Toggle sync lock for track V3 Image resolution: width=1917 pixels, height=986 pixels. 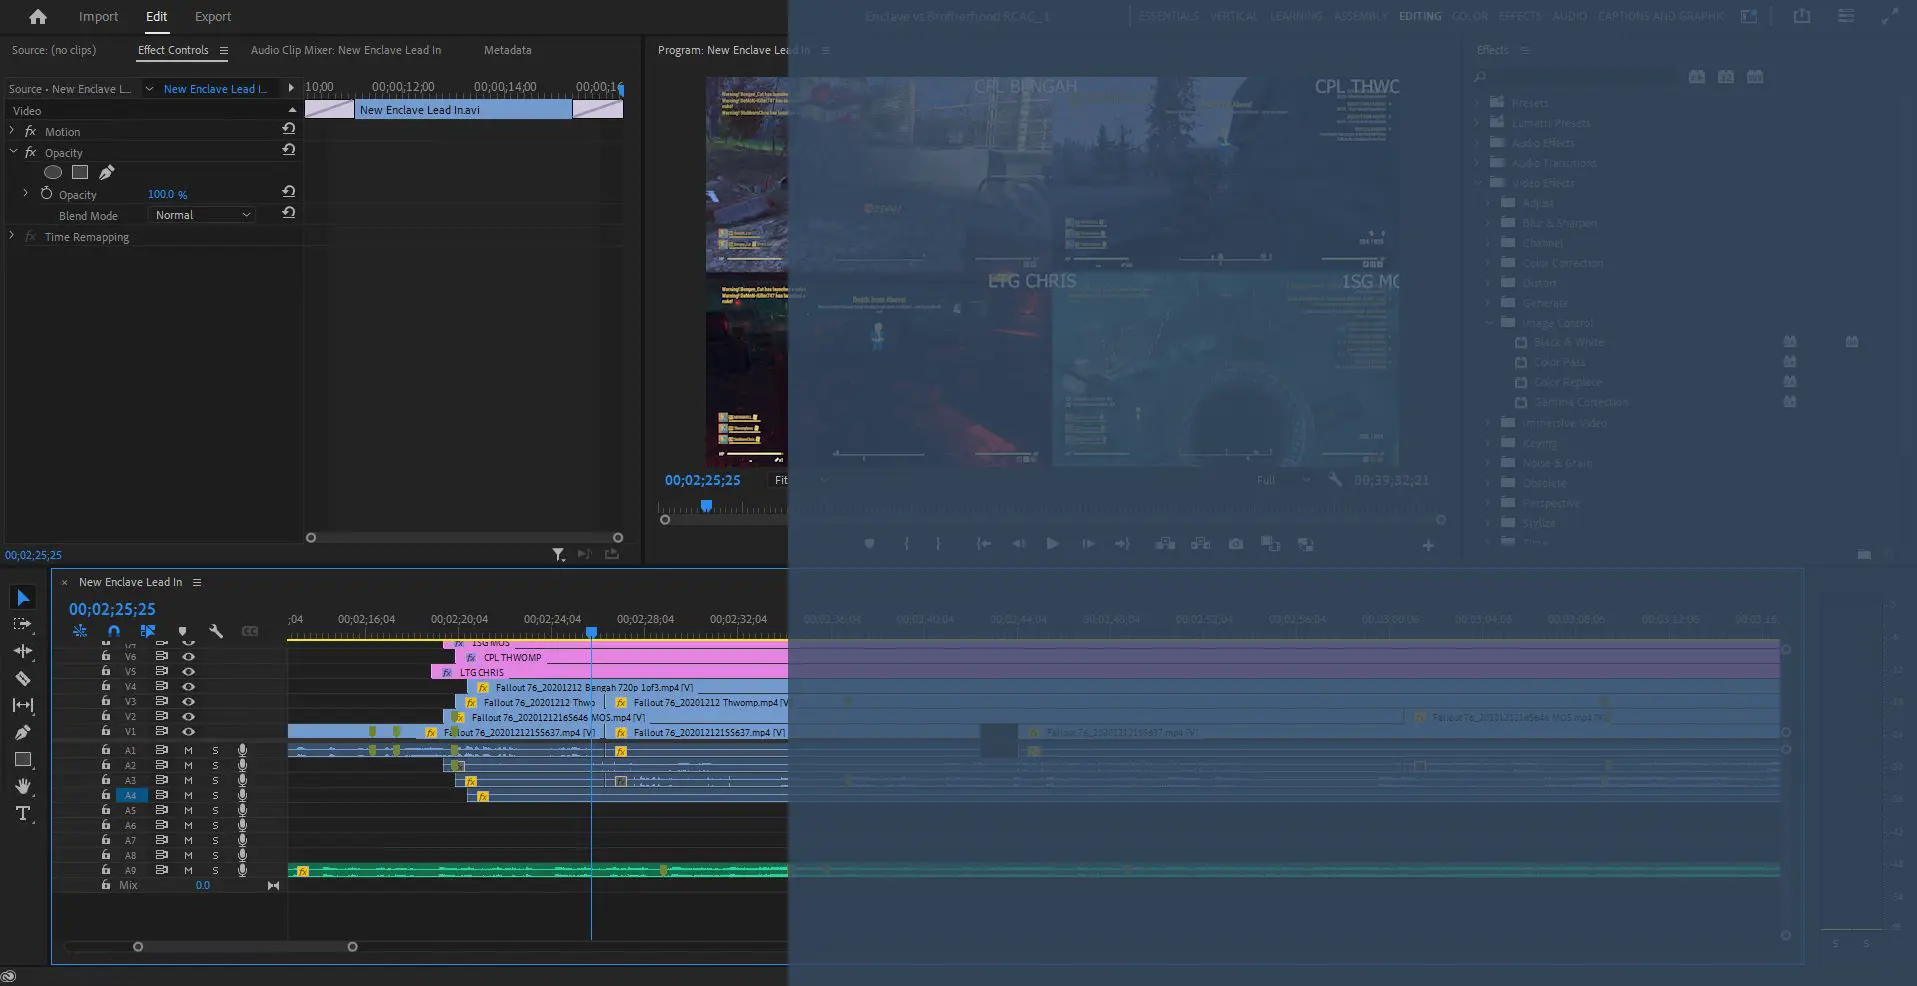point(161,702)
